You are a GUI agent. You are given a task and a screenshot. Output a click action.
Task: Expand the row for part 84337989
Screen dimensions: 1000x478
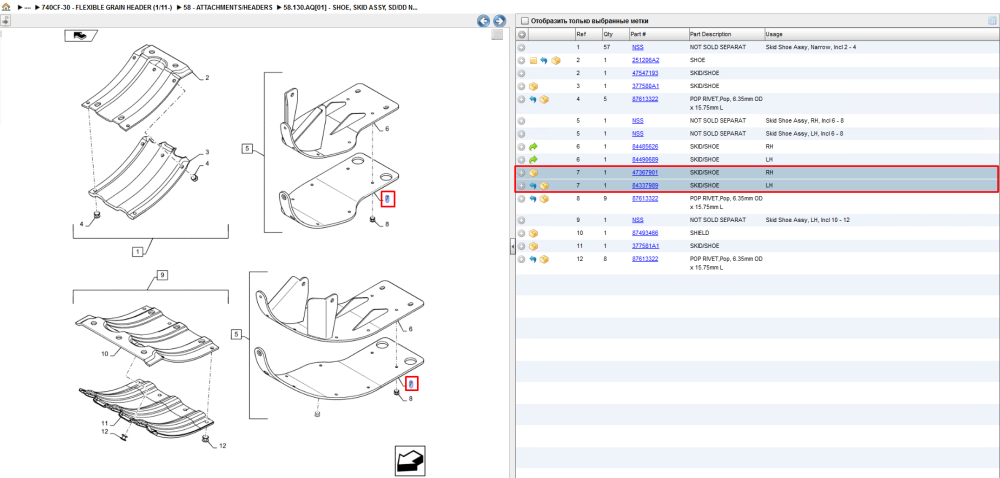coord(522,185)
